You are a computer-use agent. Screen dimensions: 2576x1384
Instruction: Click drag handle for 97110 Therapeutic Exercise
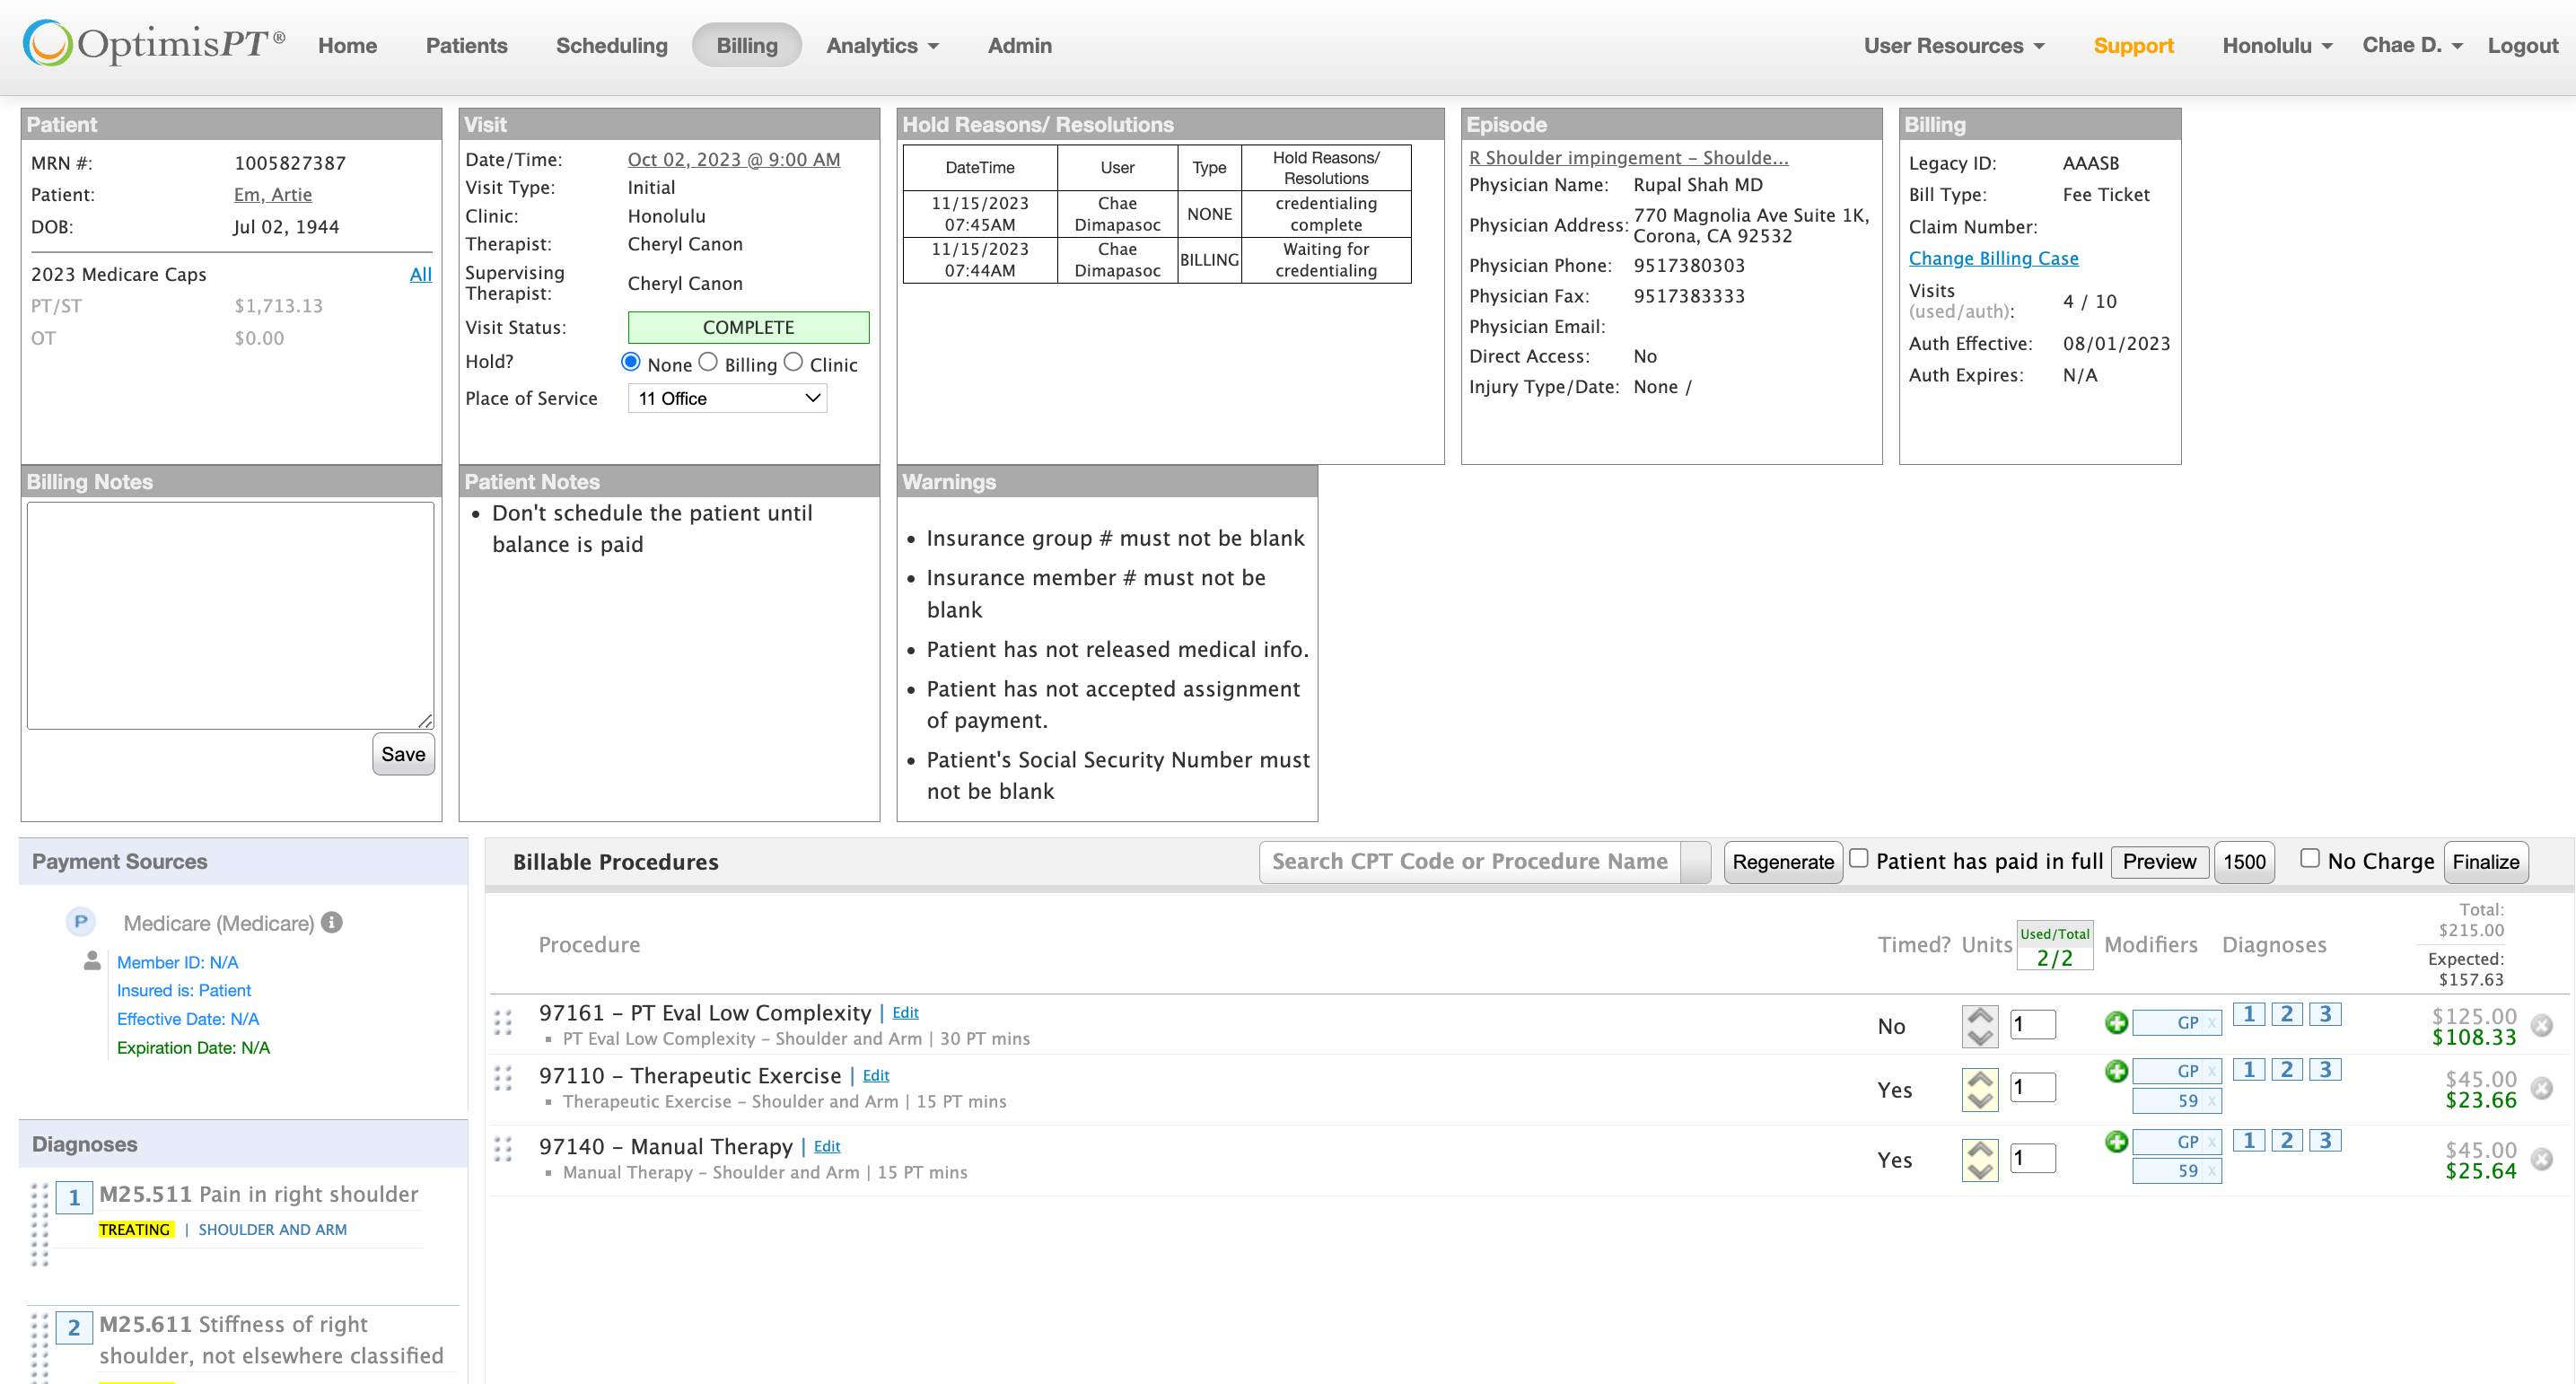click(x=503, y=1077)
